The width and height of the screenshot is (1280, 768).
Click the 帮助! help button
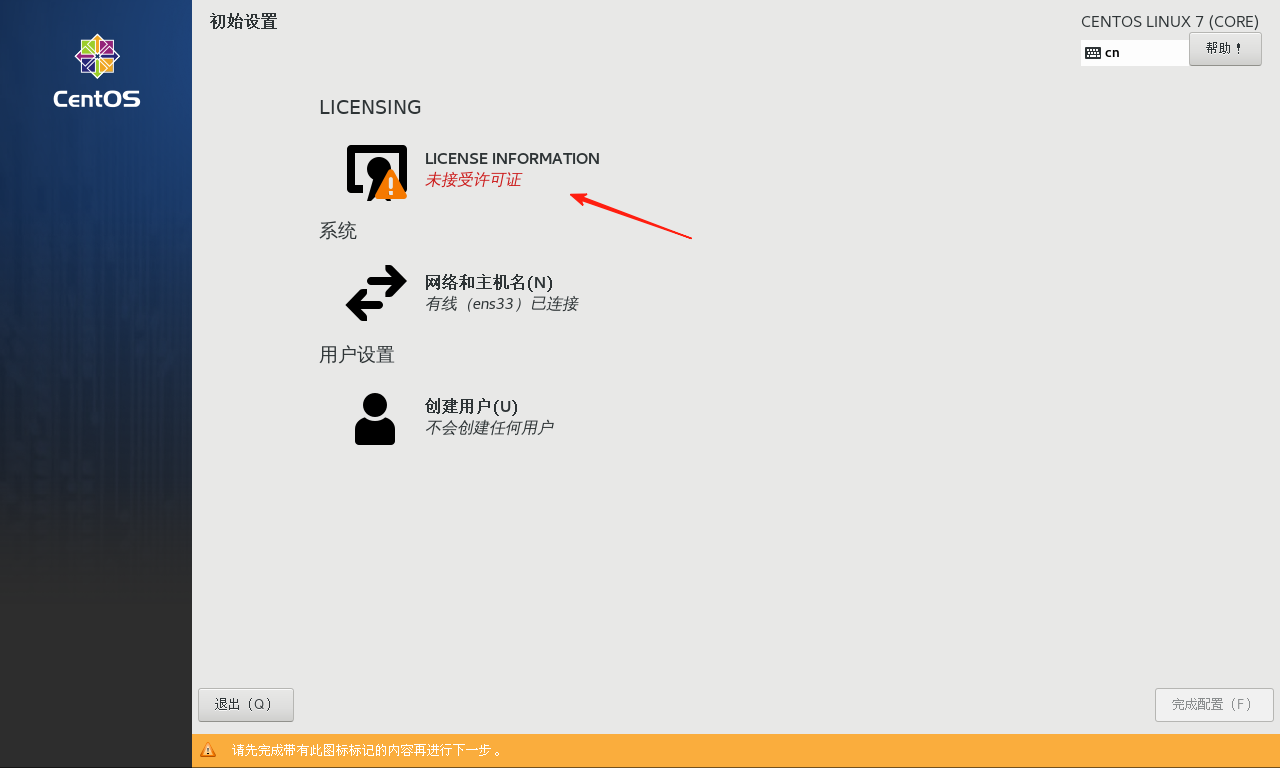pyautogui.click(x=1225, y=49)
